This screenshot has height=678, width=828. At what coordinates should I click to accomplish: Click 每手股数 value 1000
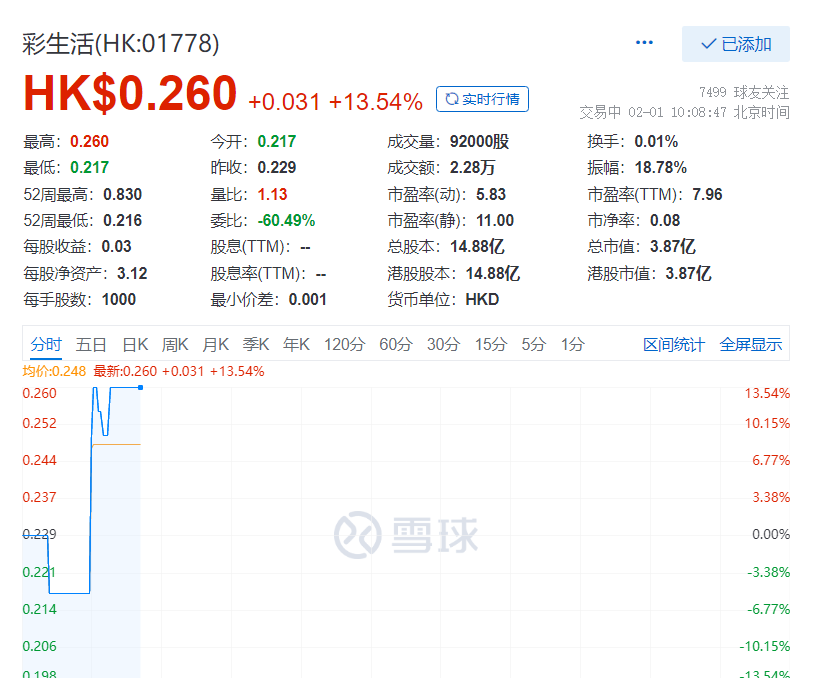[x=119, y=299]
